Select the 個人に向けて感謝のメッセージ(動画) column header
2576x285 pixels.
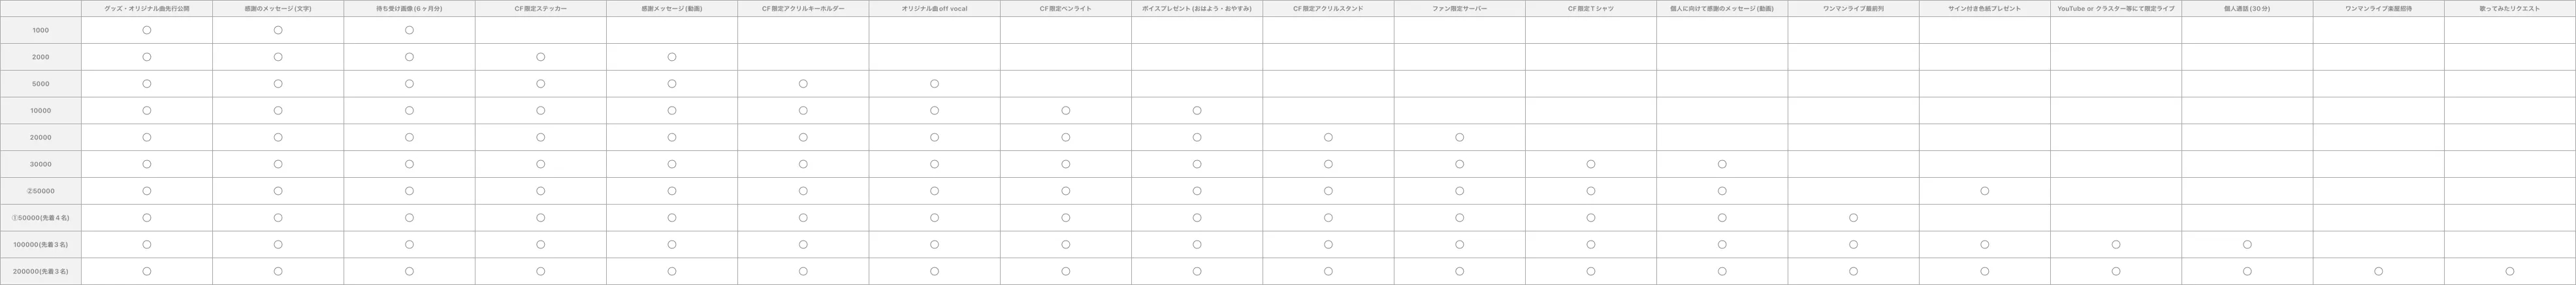(x=1722, y=8)
